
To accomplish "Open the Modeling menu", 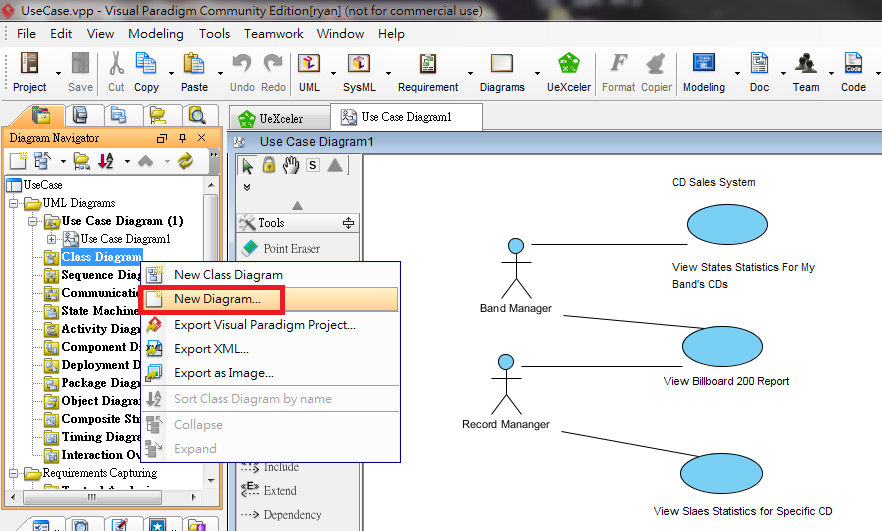I will (156, 34).
